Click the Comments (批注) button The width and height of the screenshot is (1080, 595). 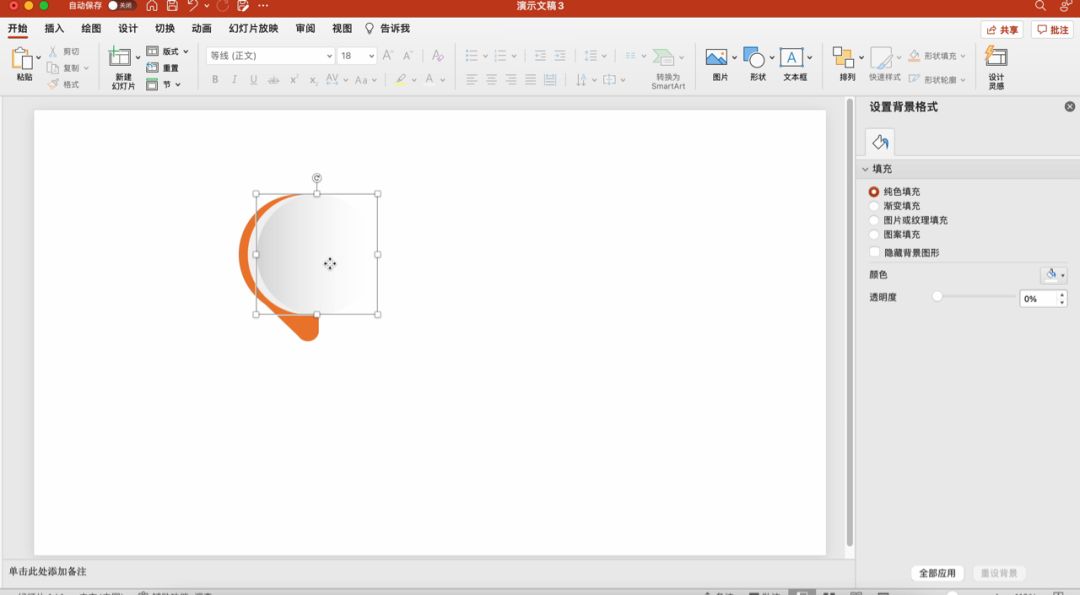(x=1052, y=30)
